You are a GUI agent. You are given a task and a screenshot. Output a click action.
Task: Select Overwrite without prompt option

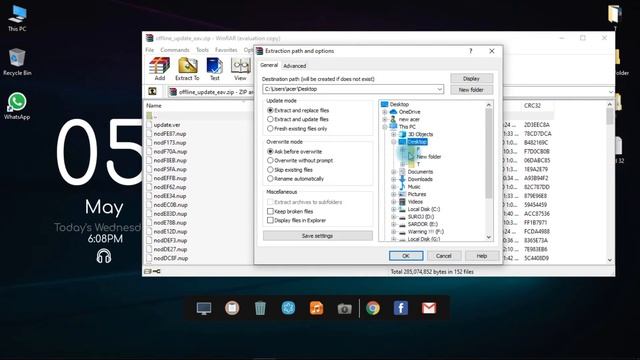pos(270,160)
